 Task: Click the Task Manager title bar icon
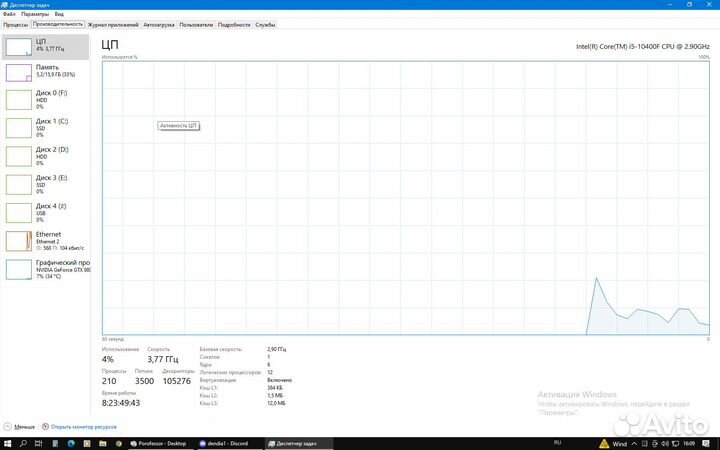pyautogui.click(x=5, y=5)
